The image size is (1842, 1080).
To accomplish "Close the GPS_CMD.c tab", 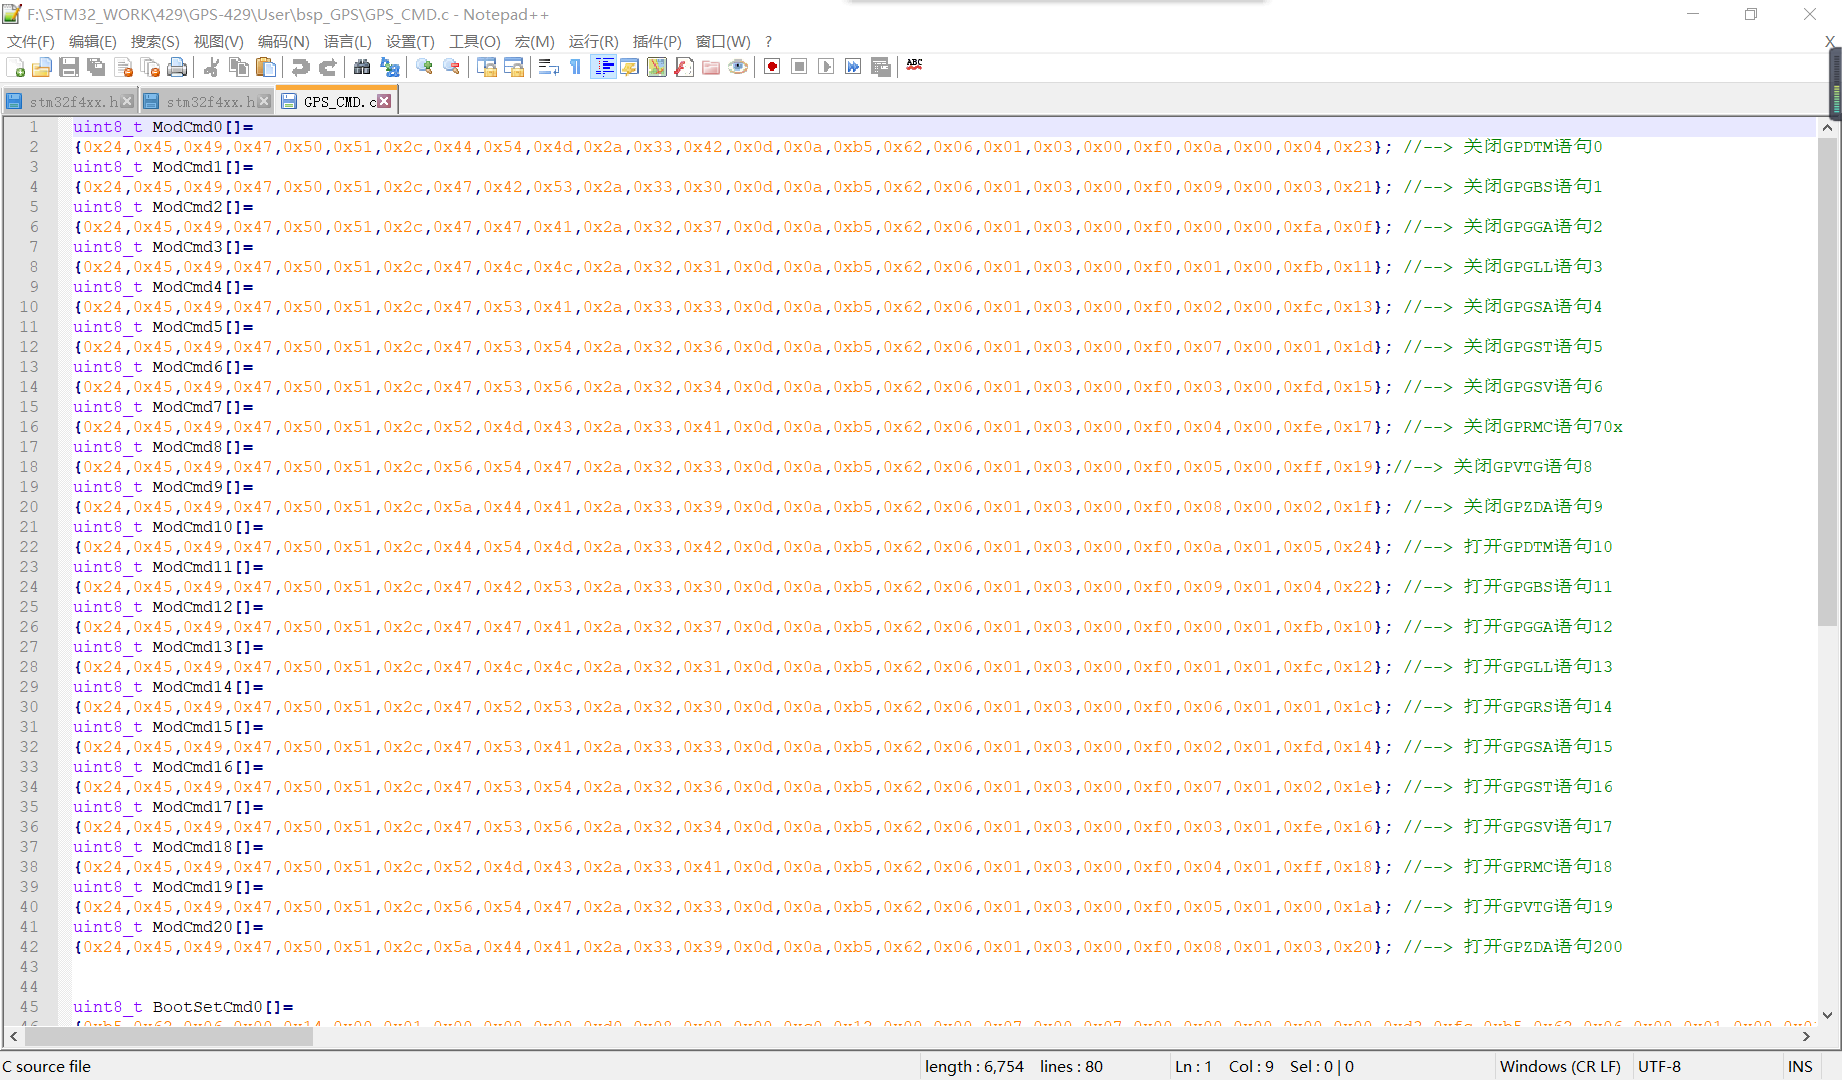I will (x=385, y=101).
